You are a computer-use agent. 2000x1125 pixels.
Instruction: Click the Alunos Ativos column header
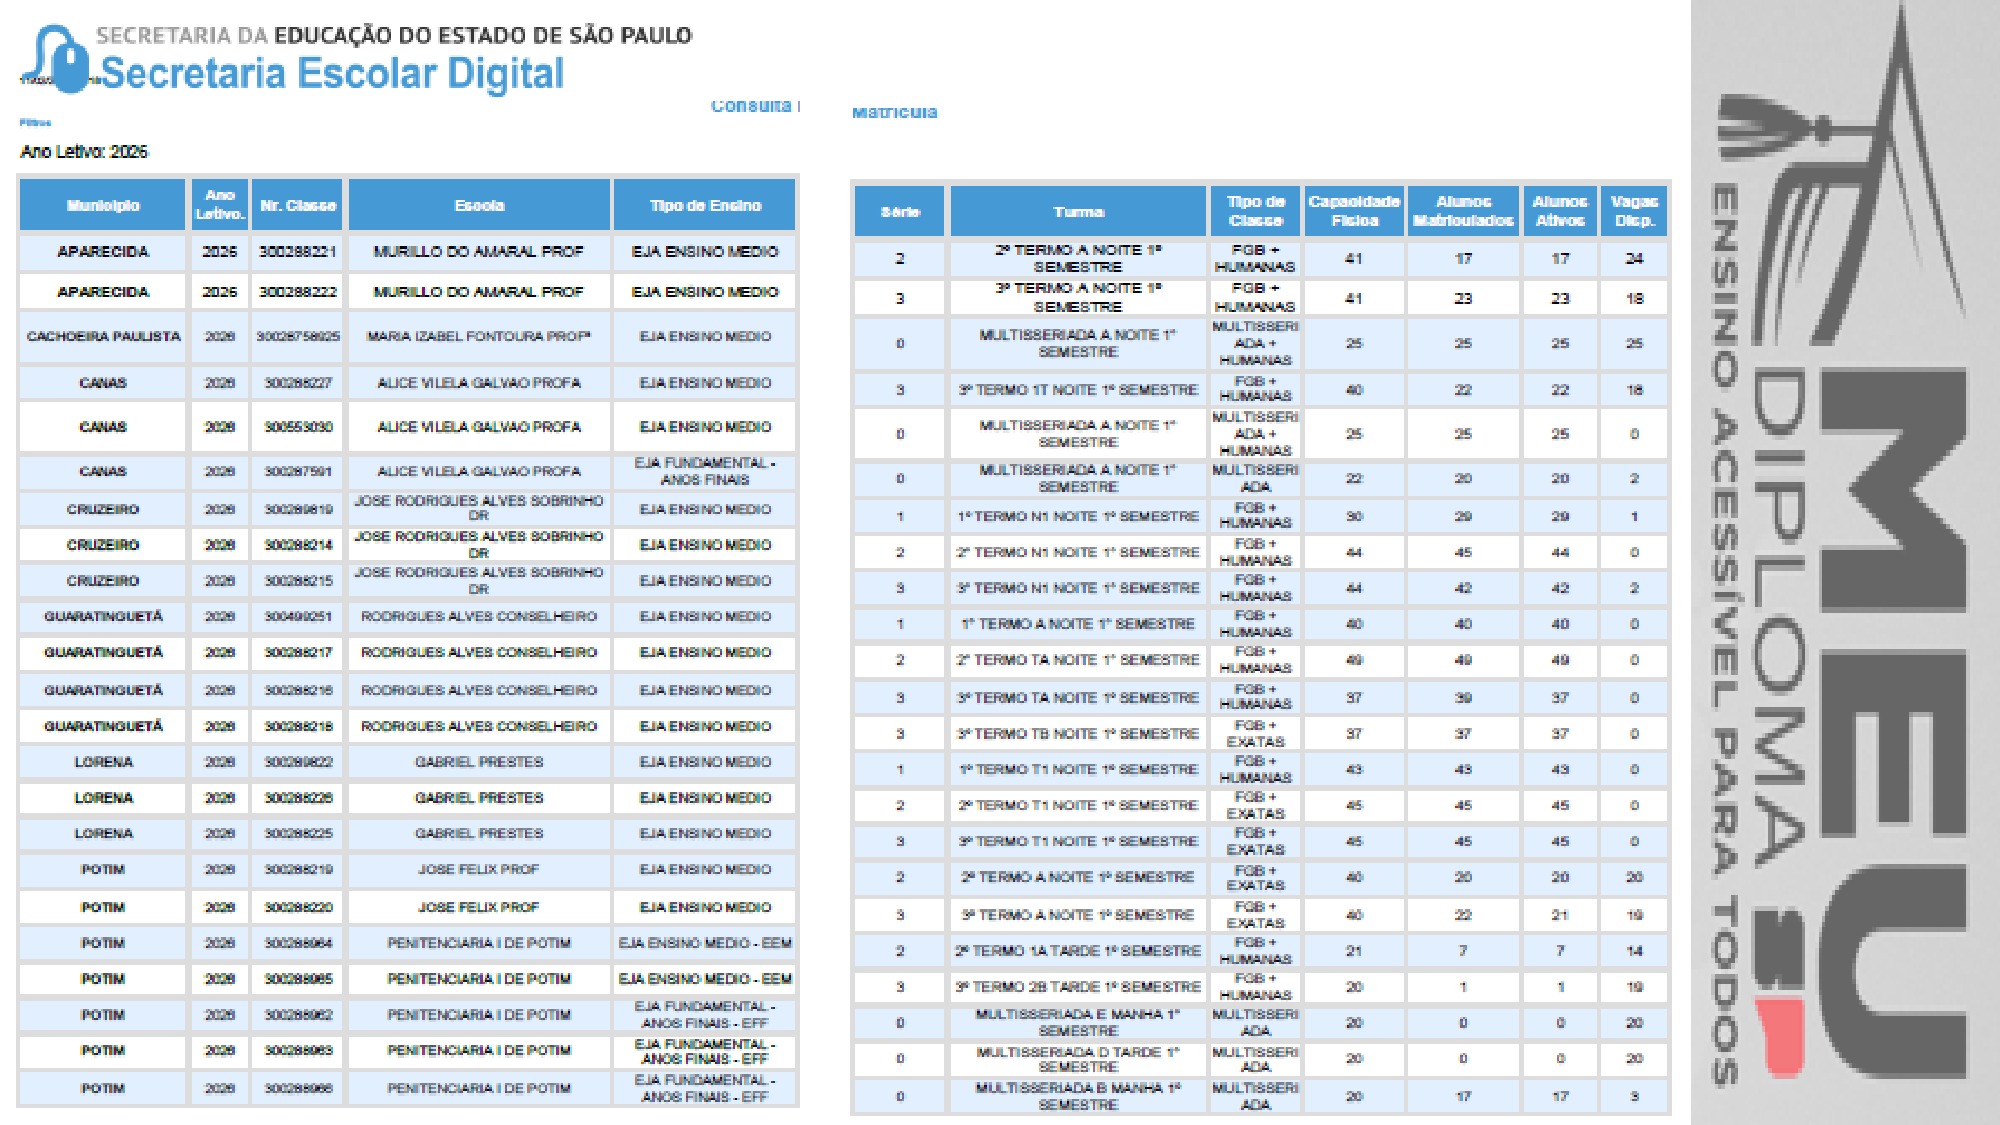point(1560,212)
